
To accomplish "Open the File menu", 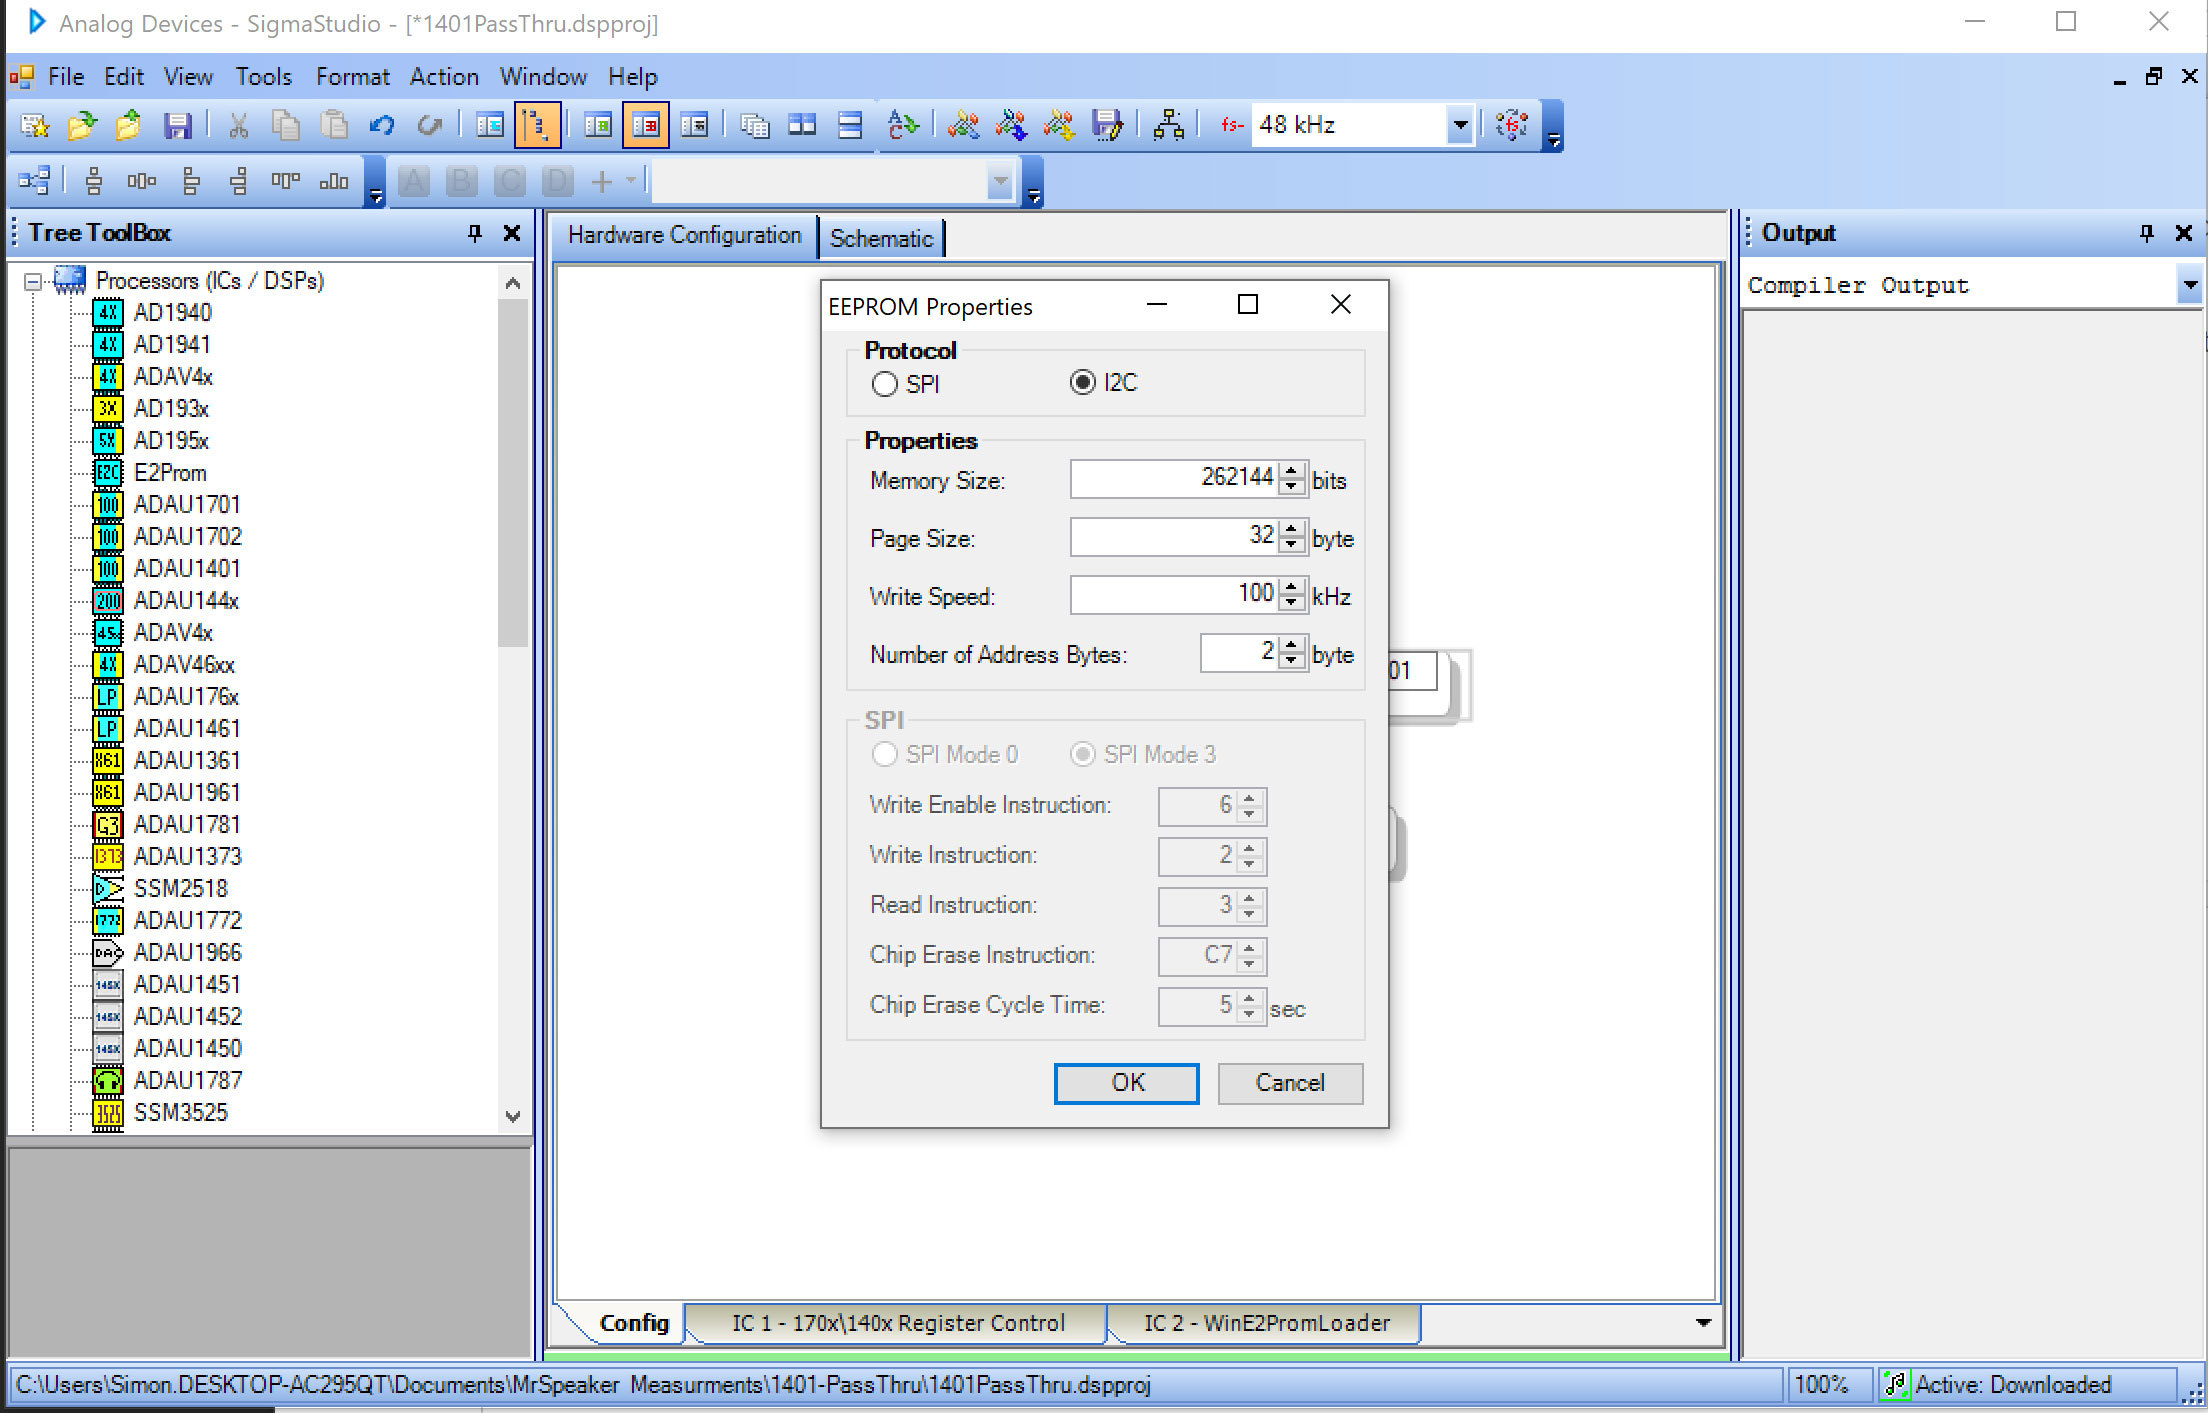I will (x=66, y=77).
